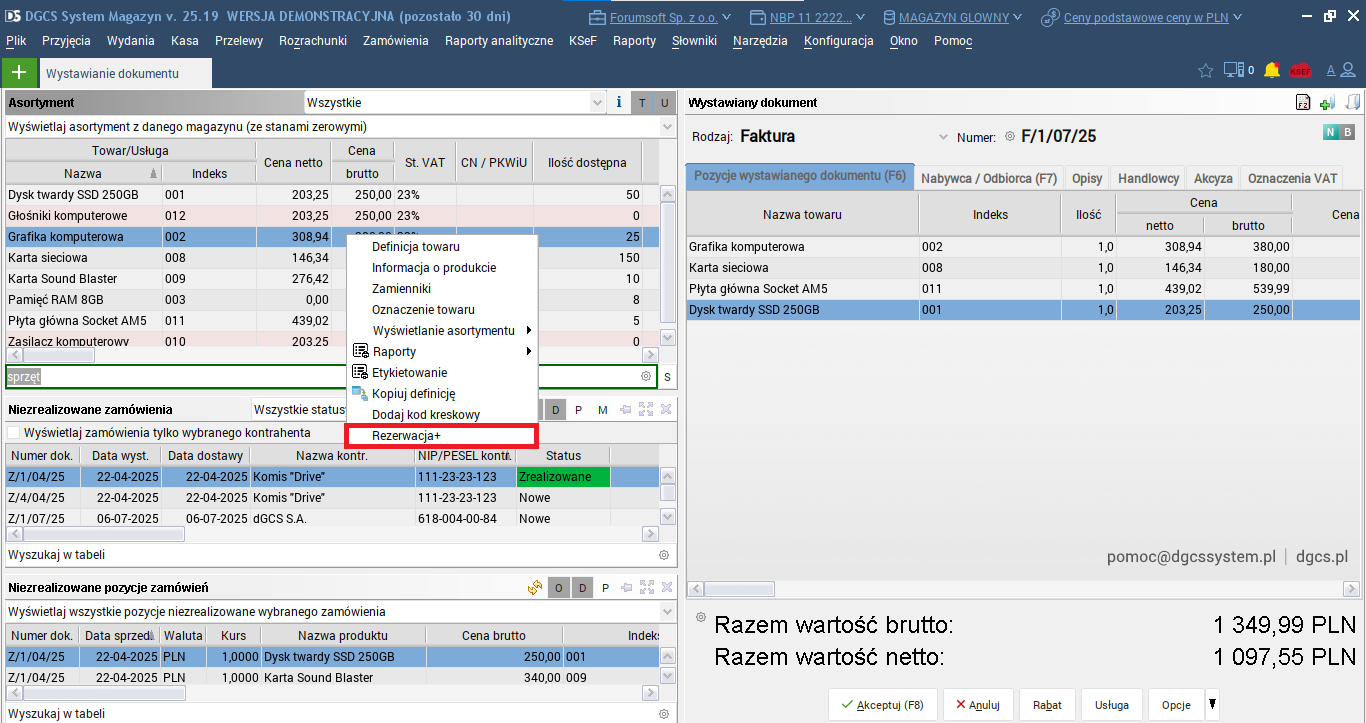Viewport: 1366px width, 723px height.
Task: Click the Rabat button
Action: (1047, 705)
